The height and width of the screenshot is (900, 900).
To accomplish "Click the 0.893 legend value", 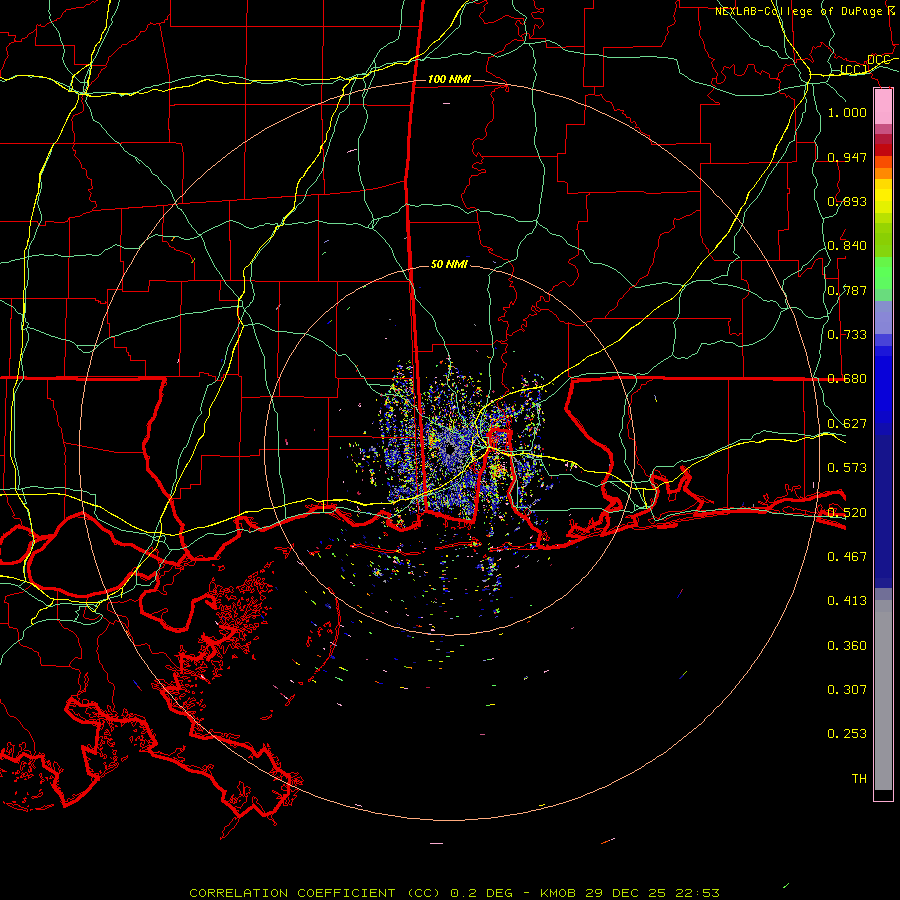I will 847,201.
